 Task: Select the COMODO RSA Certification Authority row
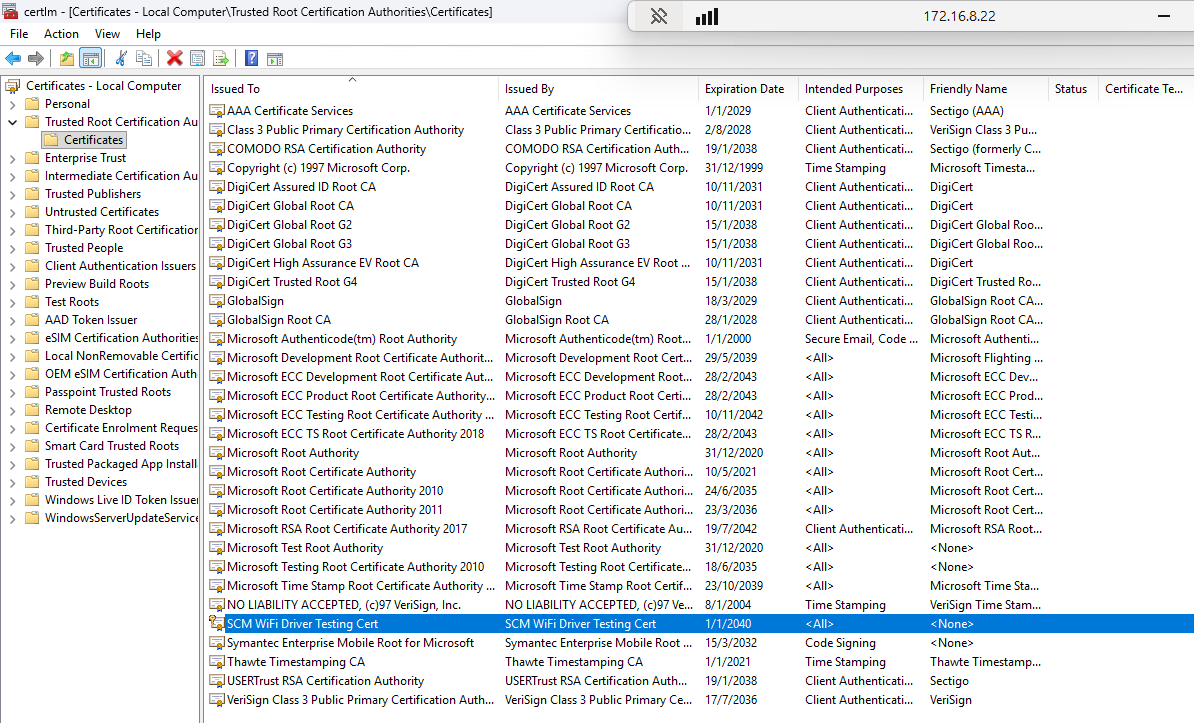coord(699,149)
